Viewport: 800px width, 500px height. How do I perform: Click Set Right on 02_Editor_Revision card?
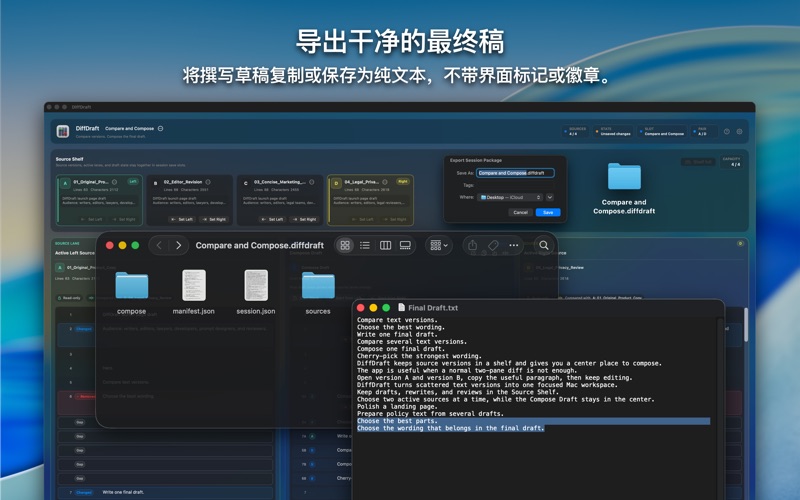[x=214, y=219]
